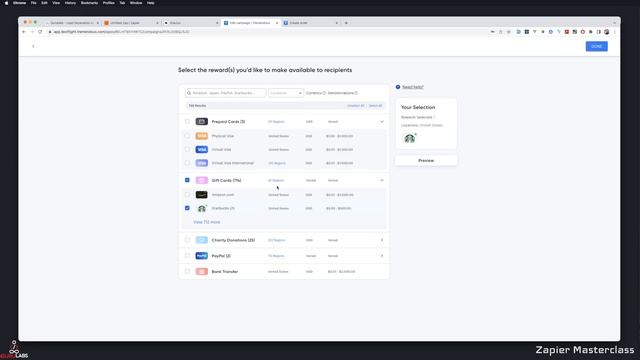
Task: Collapse the Gift Cards section chevron
Action: [x=382, y=180]
